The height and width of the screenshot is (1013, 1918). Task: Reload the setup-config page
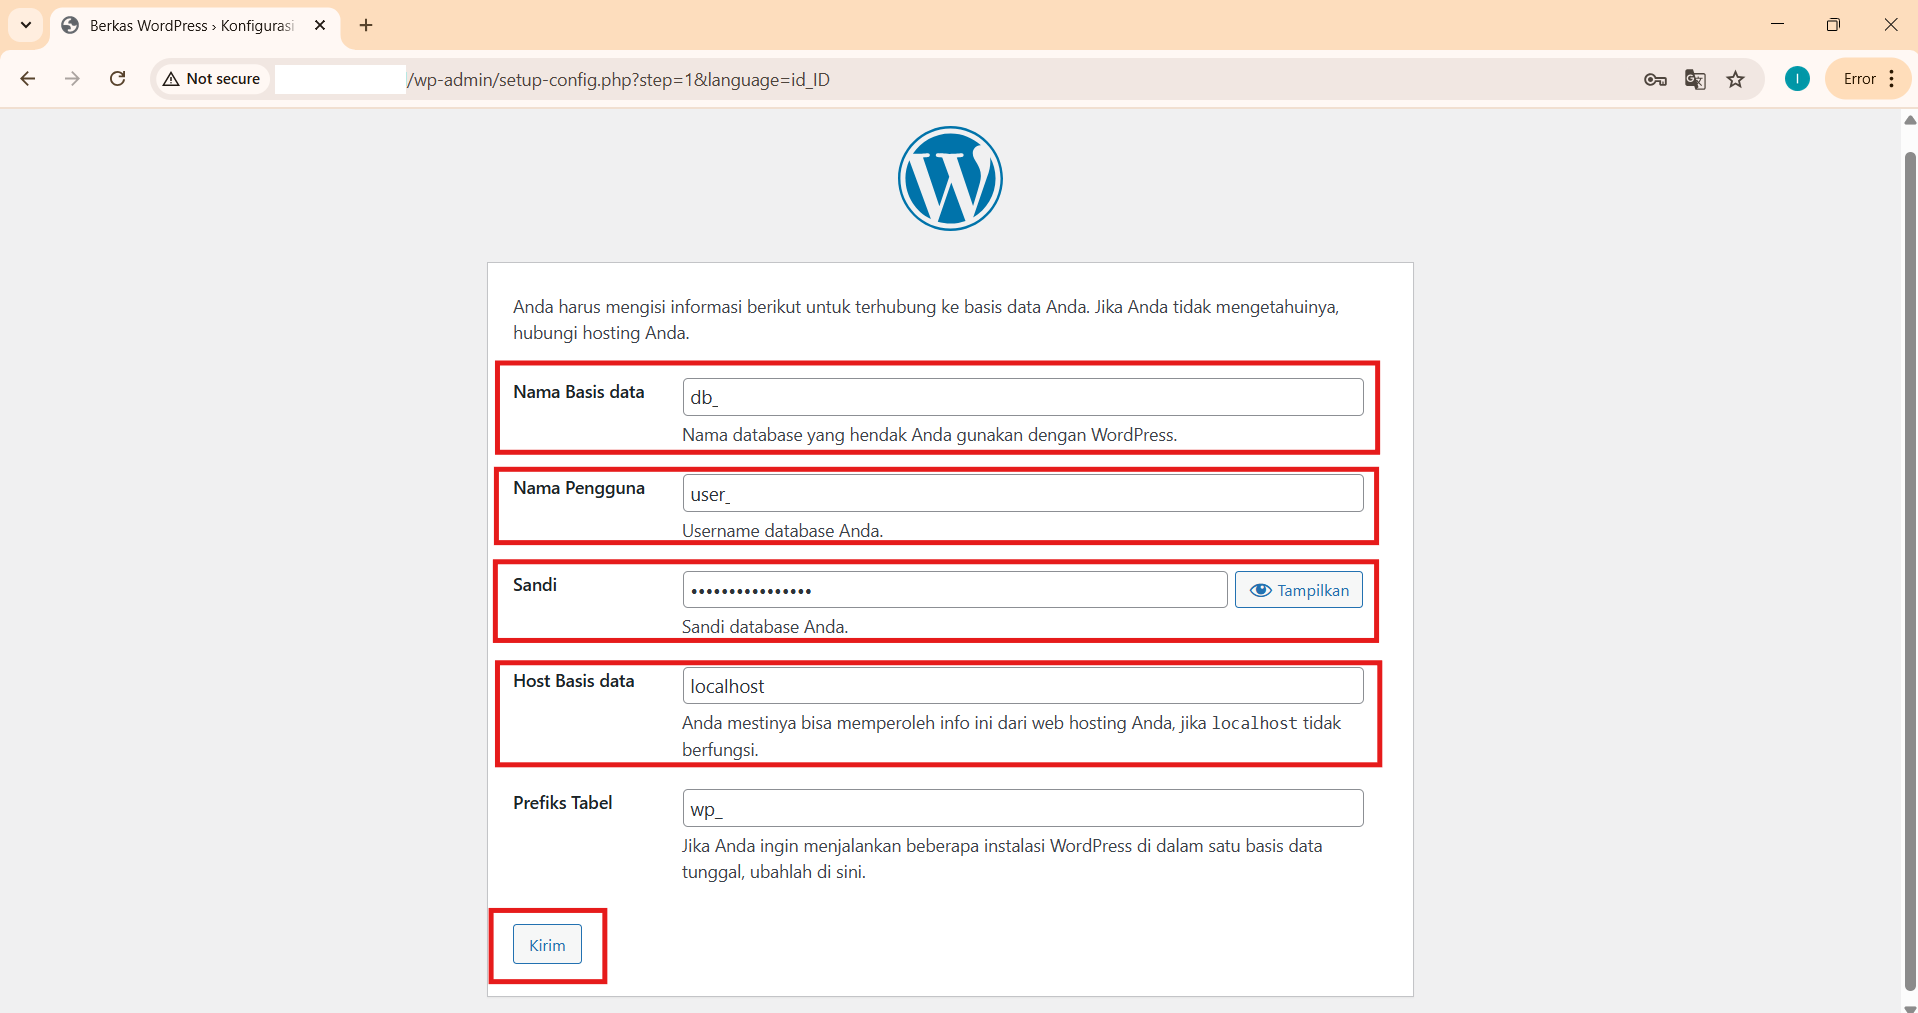[x=117, y=79]
